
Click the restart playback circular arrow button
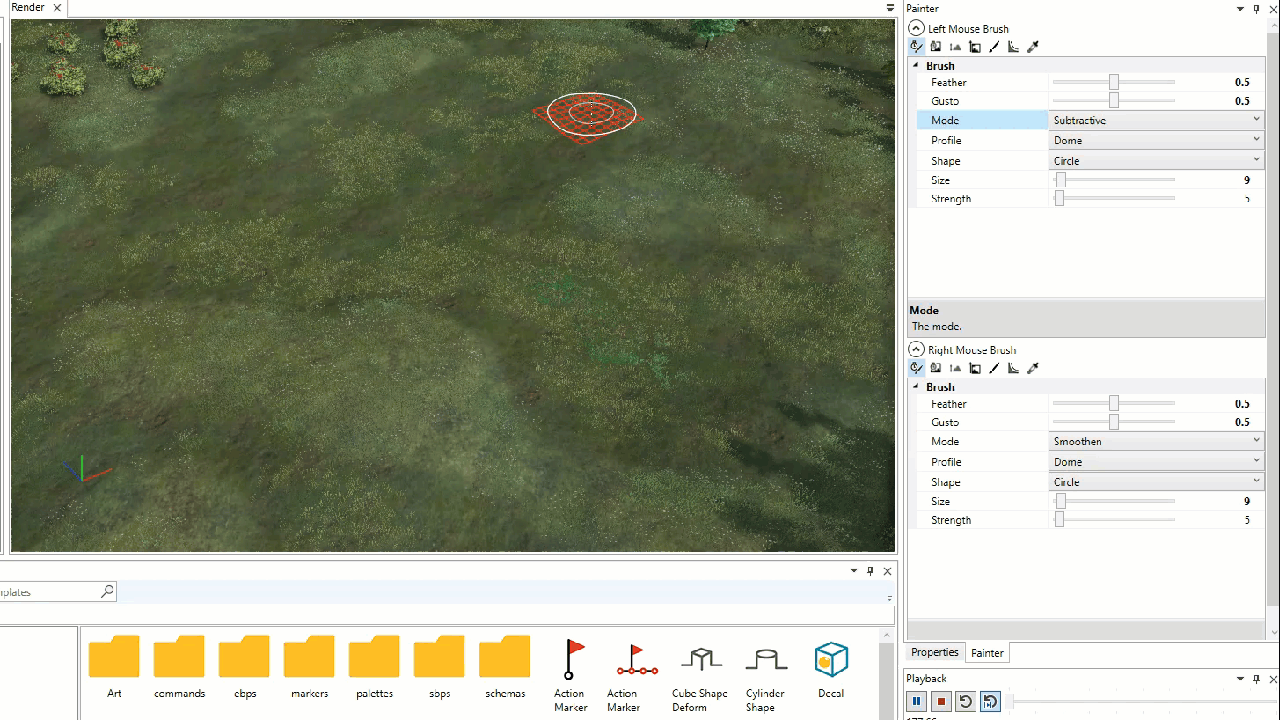click(x=965, y=702)
